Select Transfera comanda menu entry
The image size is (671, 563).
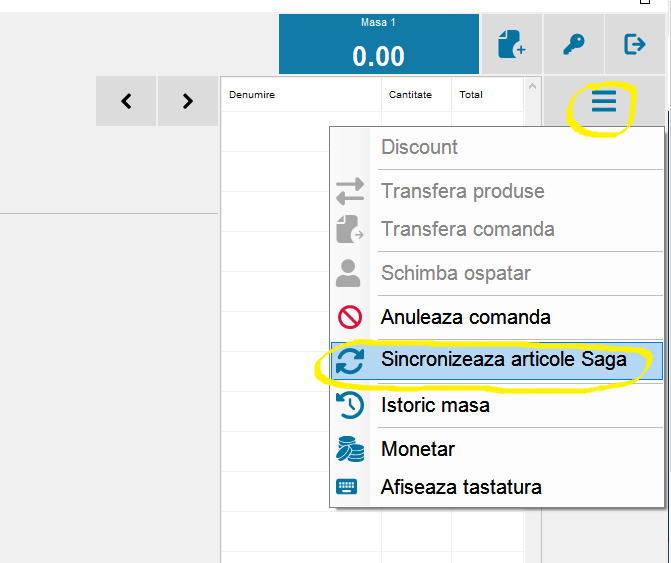[467, 229]
